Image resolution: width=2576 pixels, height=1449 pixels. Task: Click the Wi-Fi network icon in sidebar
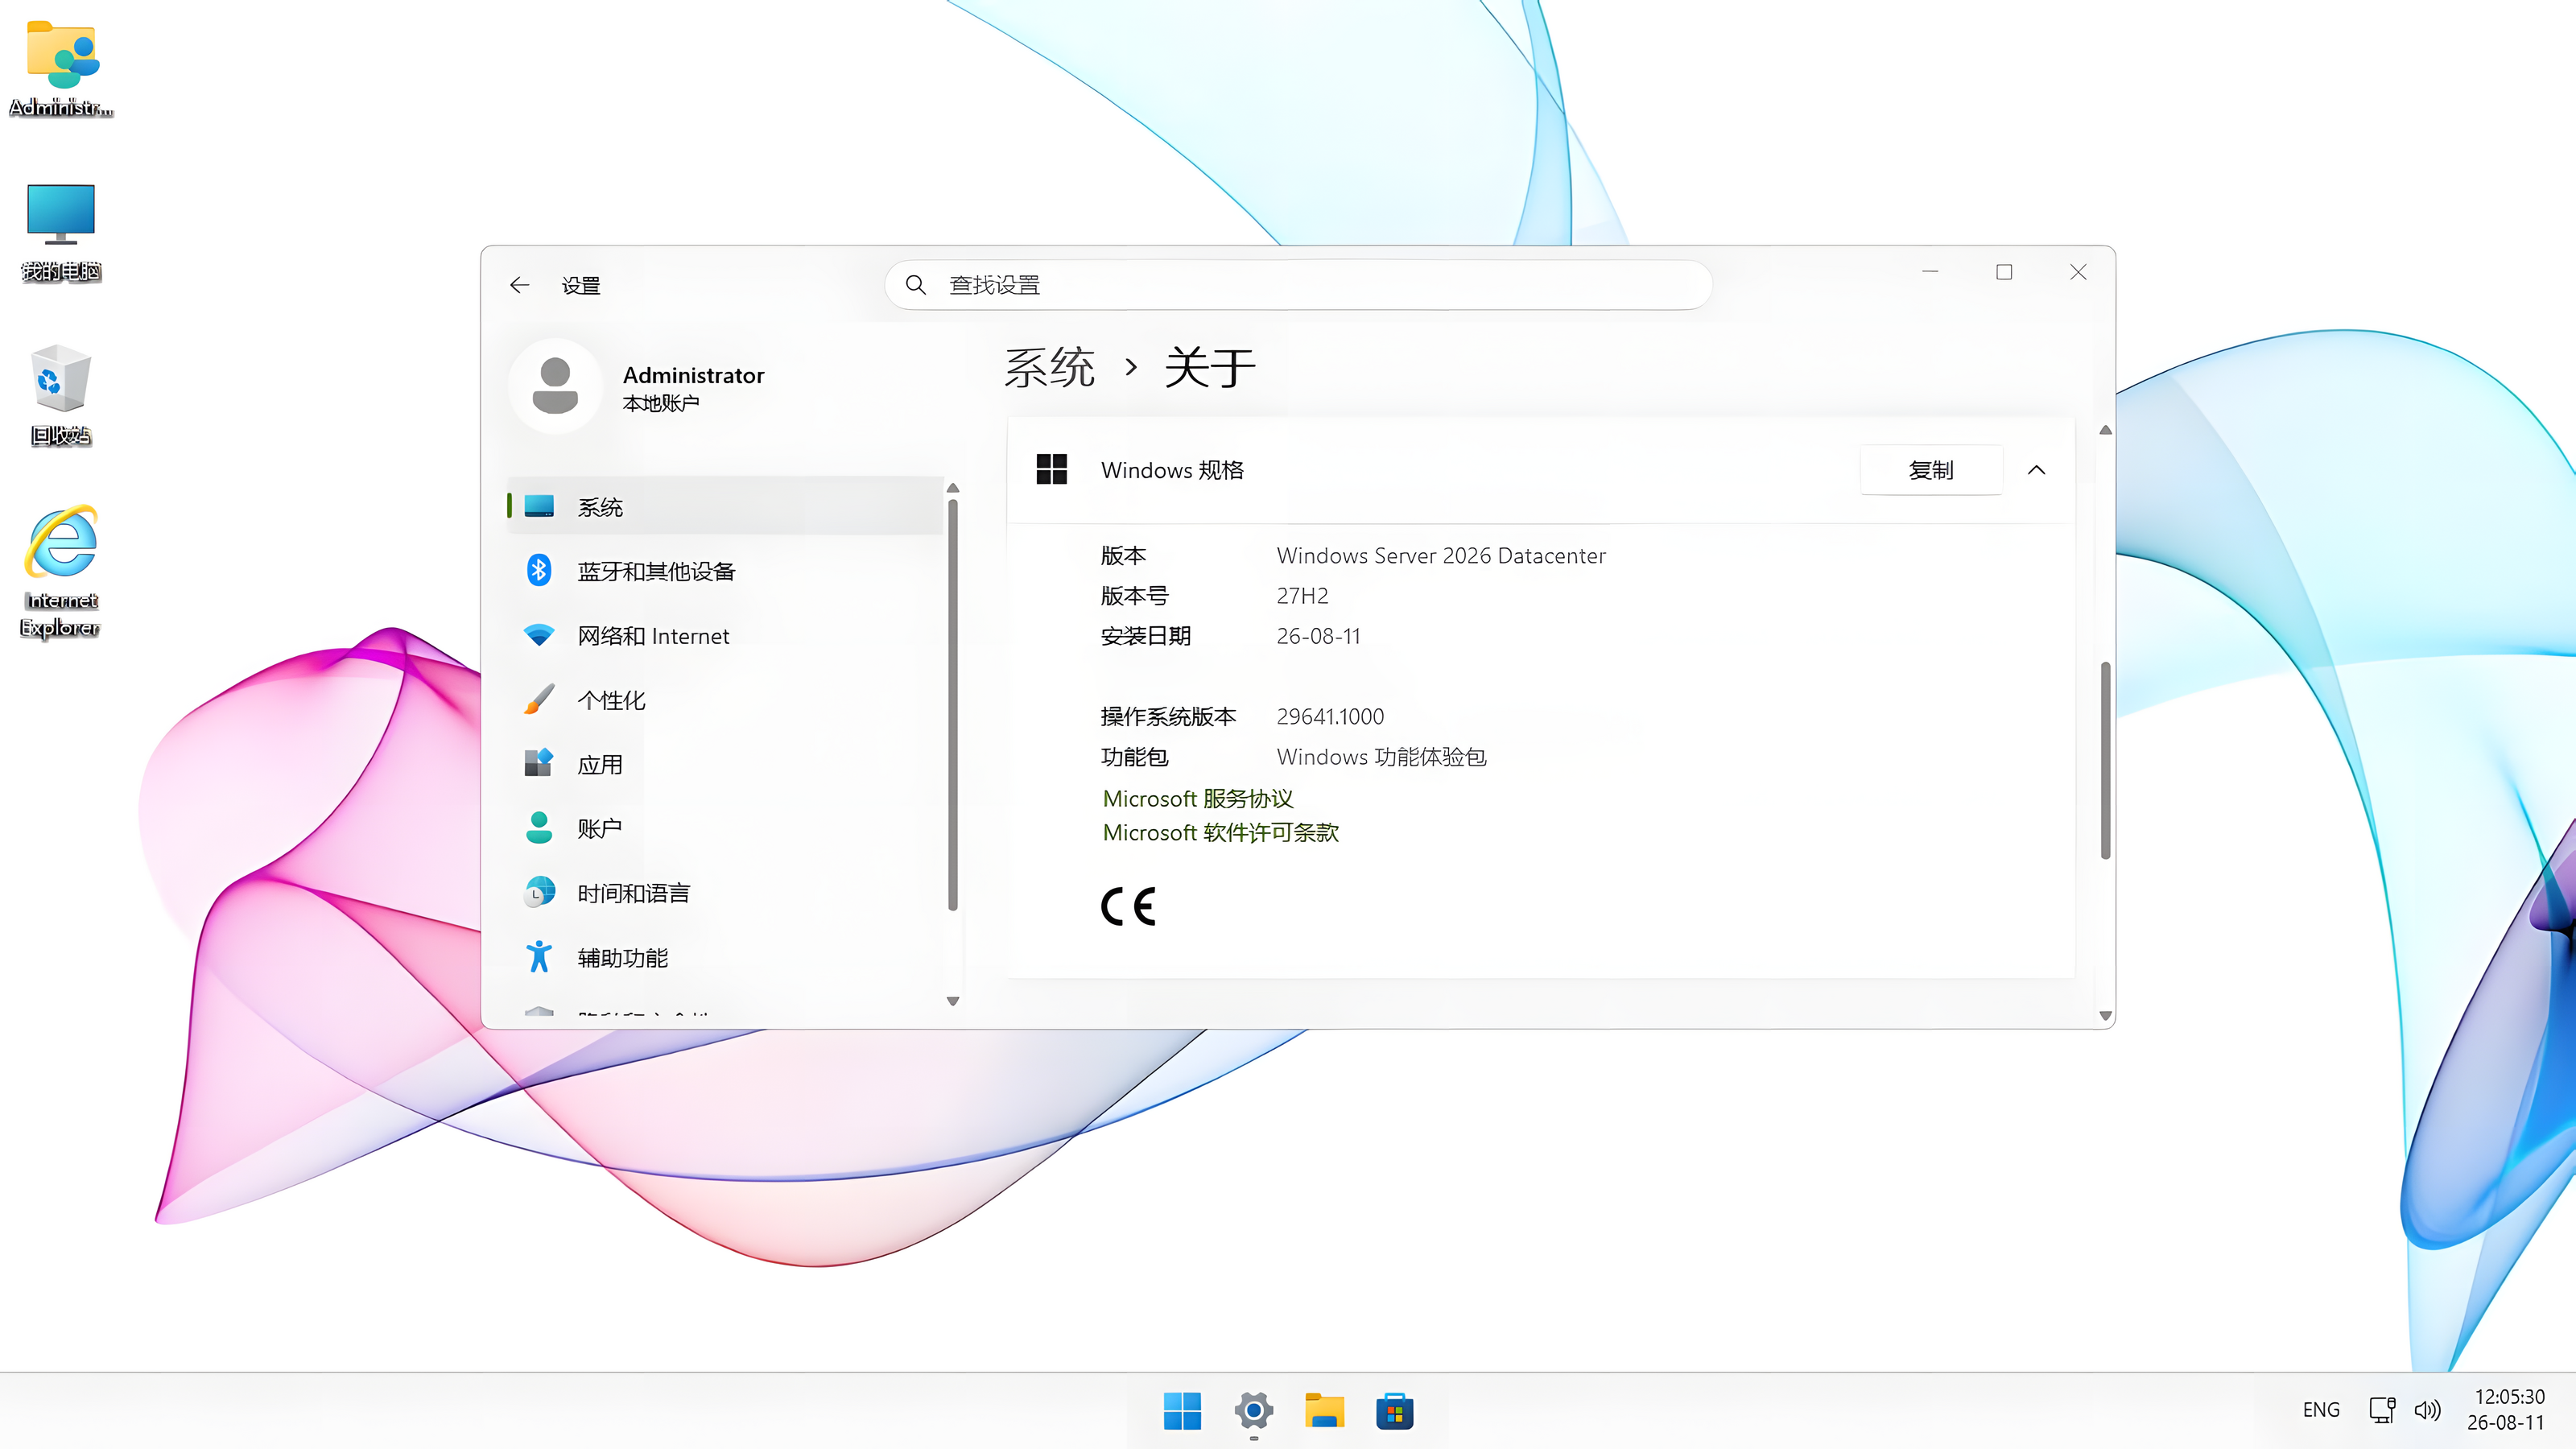pyautogui.click(x=539, y=635)
